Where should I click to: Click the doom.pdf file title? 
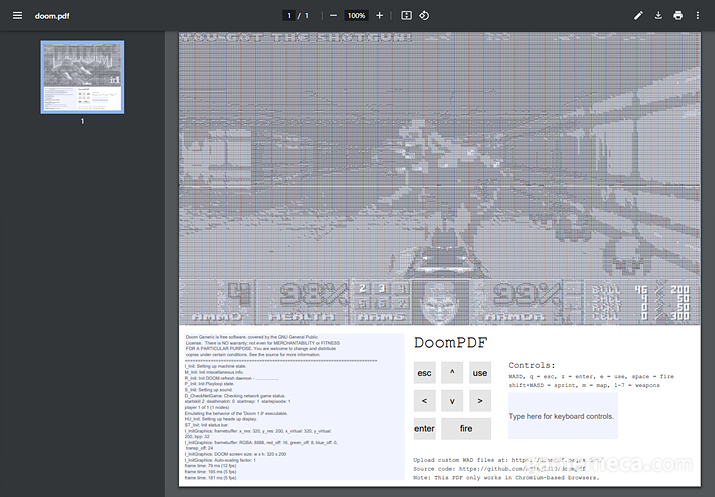[52, 16]
